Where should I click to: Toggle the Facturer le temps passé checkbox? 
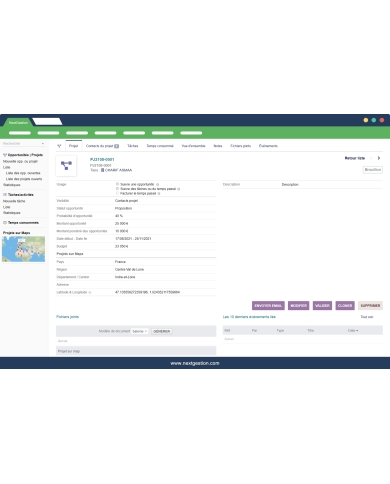pos(117,193)
